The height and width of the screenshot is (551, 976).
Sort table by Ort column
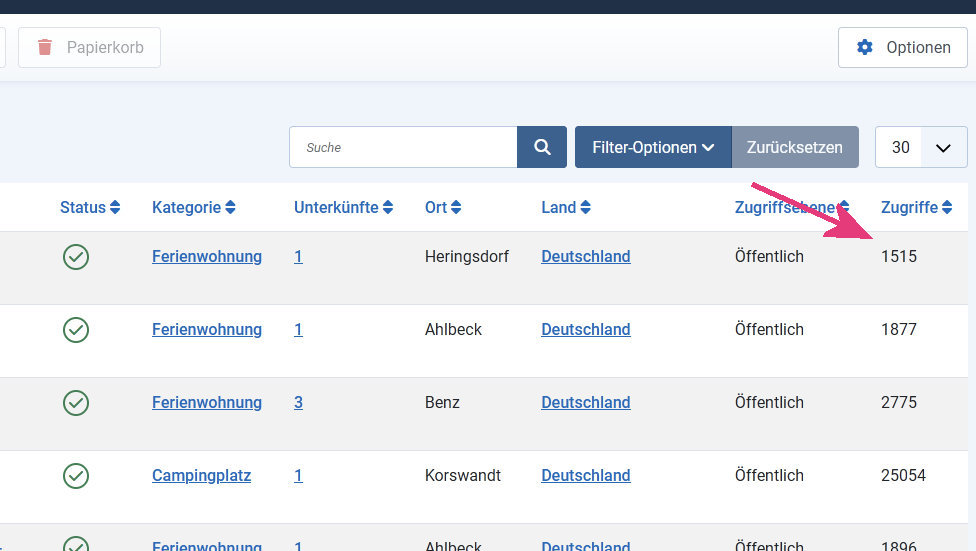(443, 208)
